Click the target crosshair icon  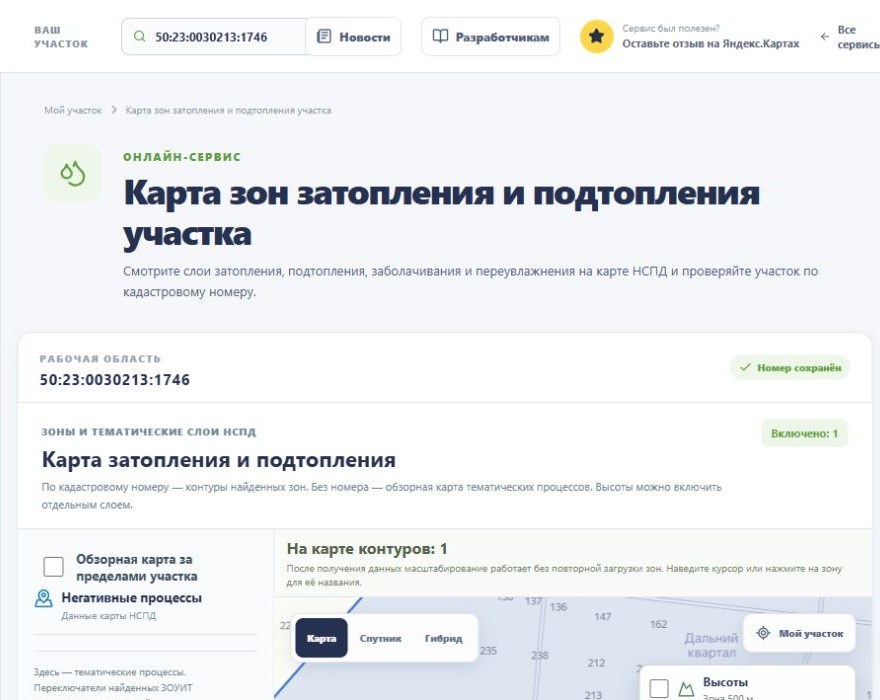(763, 633)
